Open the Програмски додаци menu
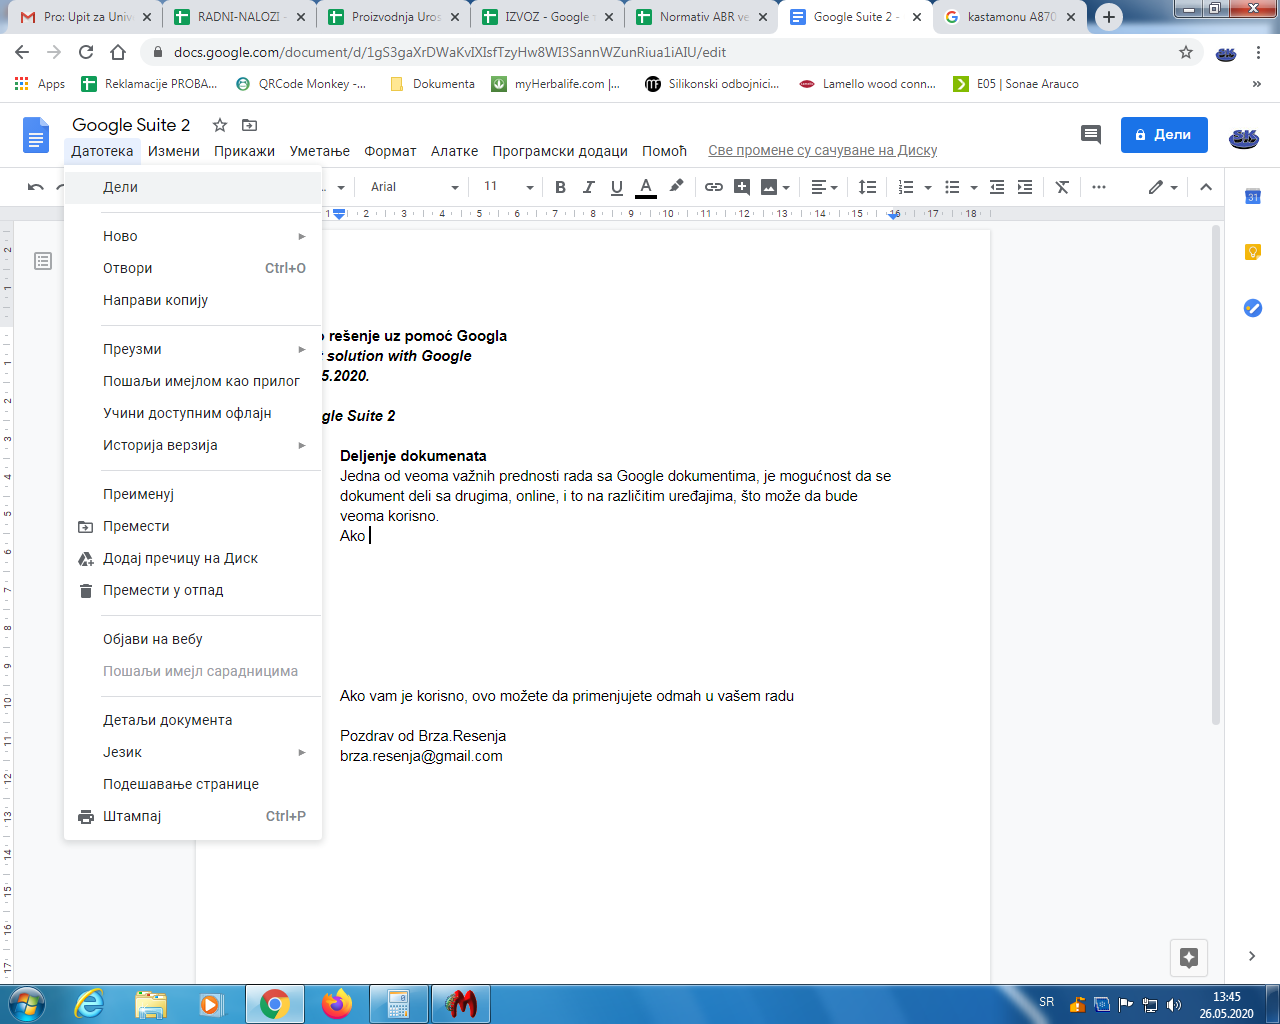The image size is (1280, 1024). point(560,151)
